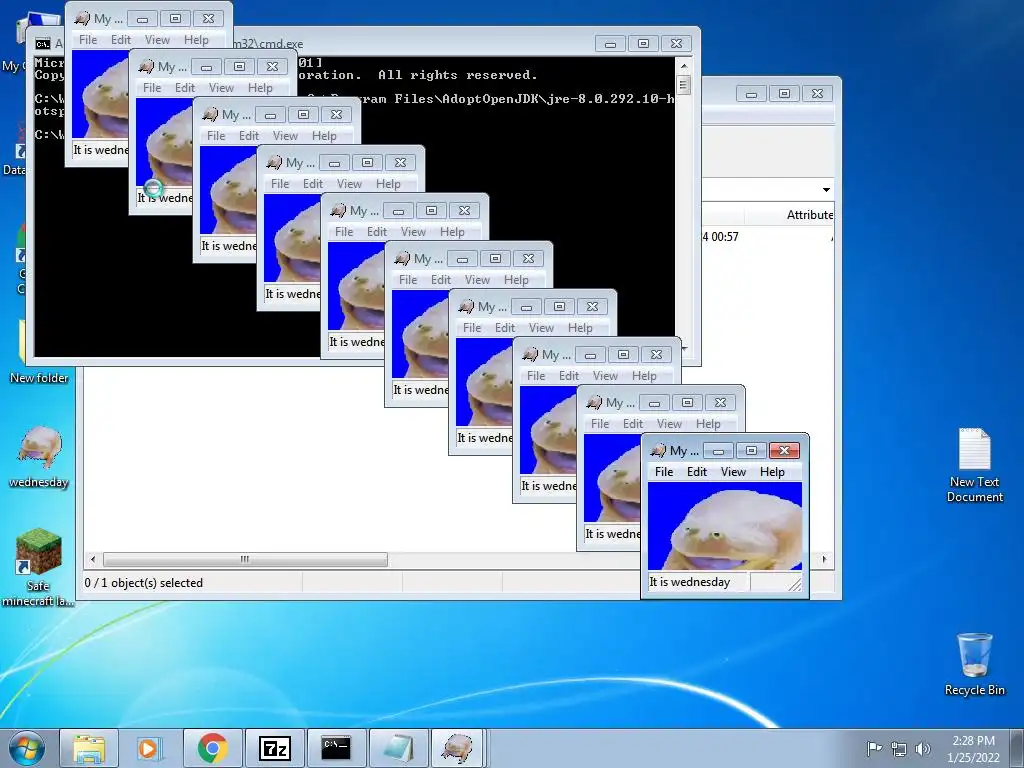Viewport: 1024px width, 768px height.
Task: Click the Show desktop strip
Action: [1018, 748]
